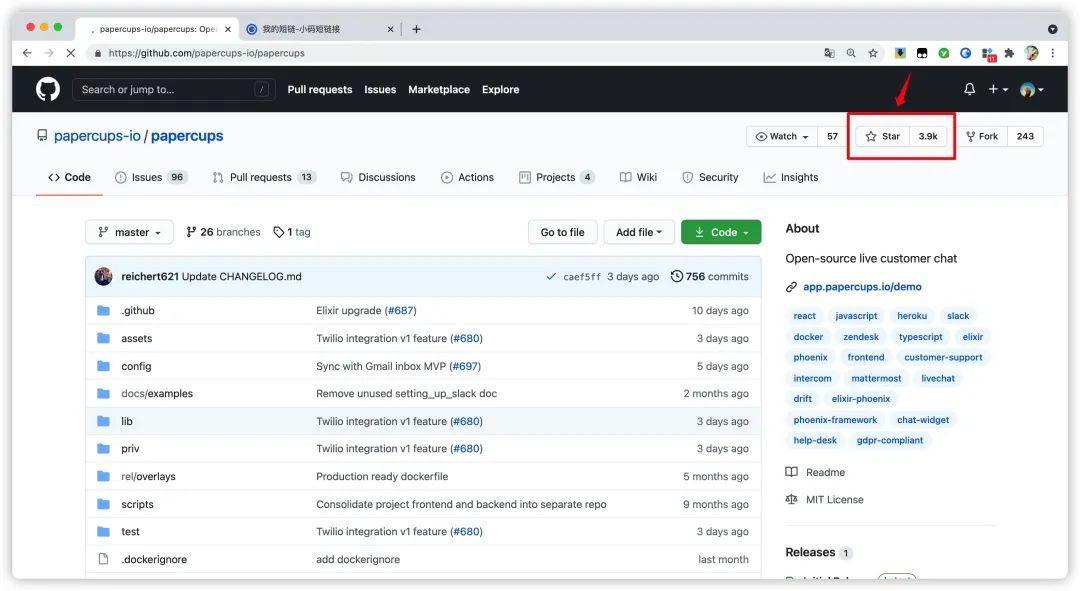Click the folder icon beside test
Screen dimensions: 1080x591
(103, 531)
